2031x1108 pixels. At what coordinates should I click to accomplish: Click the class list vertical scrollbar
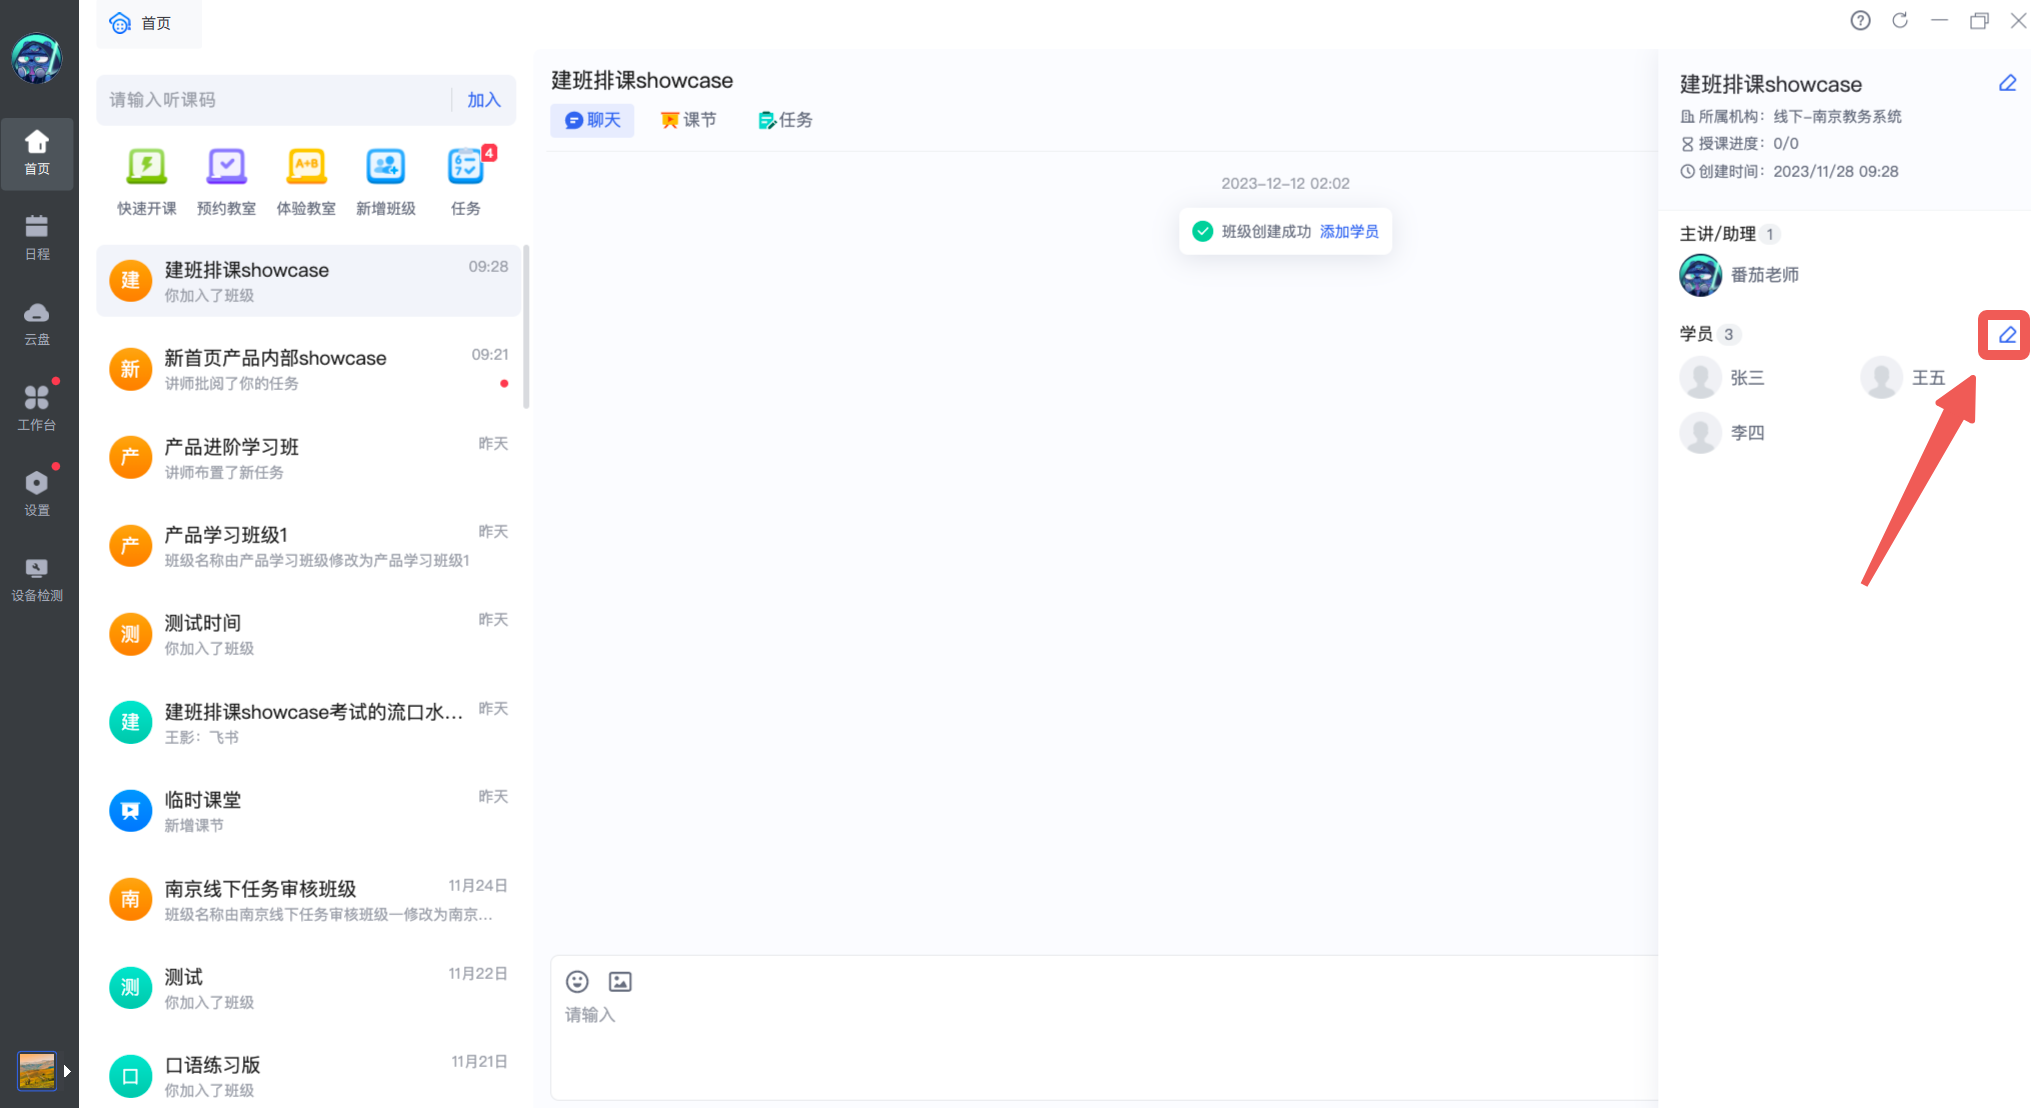[x=526, y=327]
